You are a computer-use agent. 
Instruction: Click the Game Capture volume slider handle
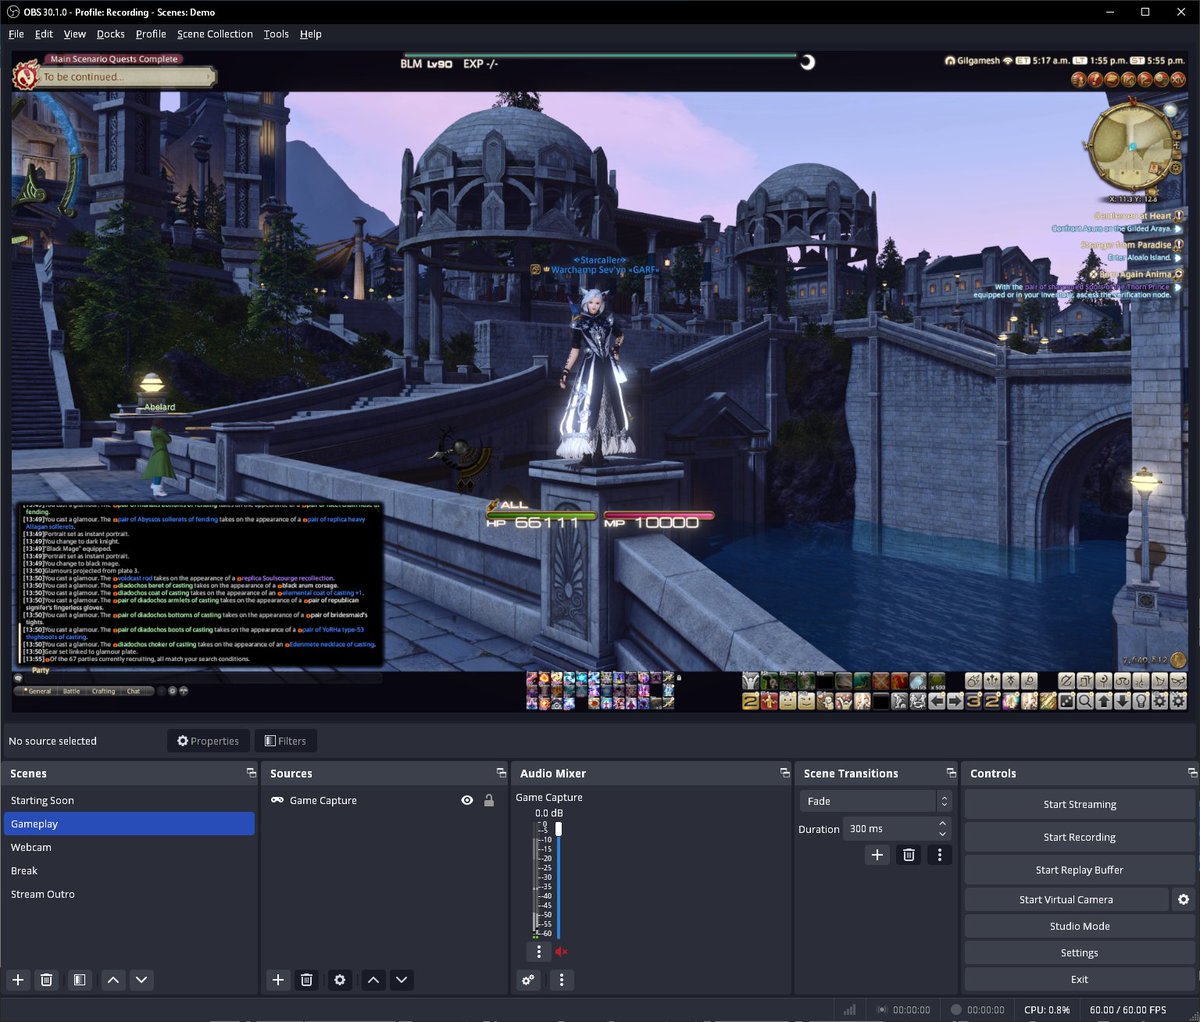pyautogui.click(x=558, y=828)
